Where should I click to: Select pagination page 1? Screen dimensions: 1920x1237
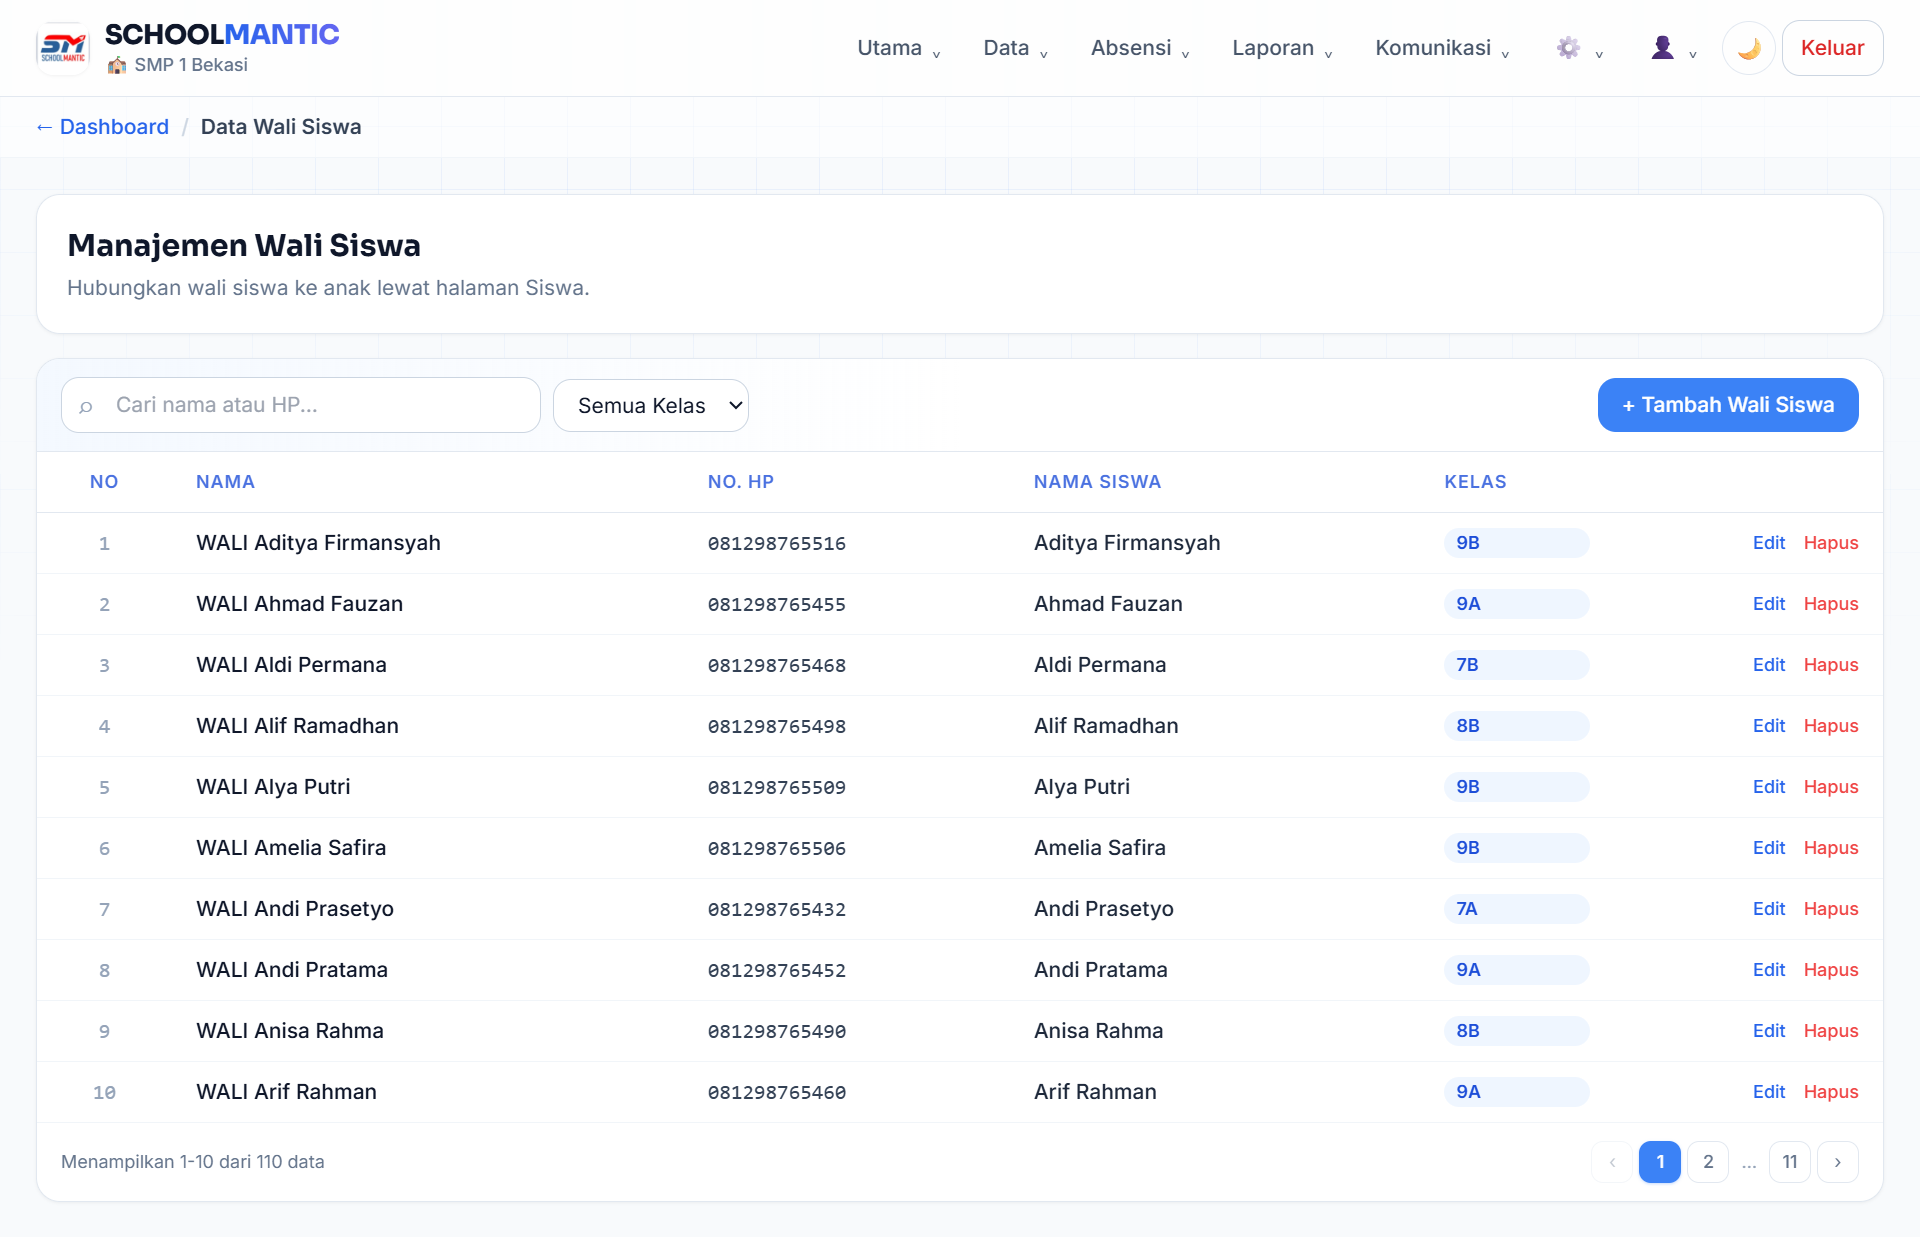click(1660, 1162)
